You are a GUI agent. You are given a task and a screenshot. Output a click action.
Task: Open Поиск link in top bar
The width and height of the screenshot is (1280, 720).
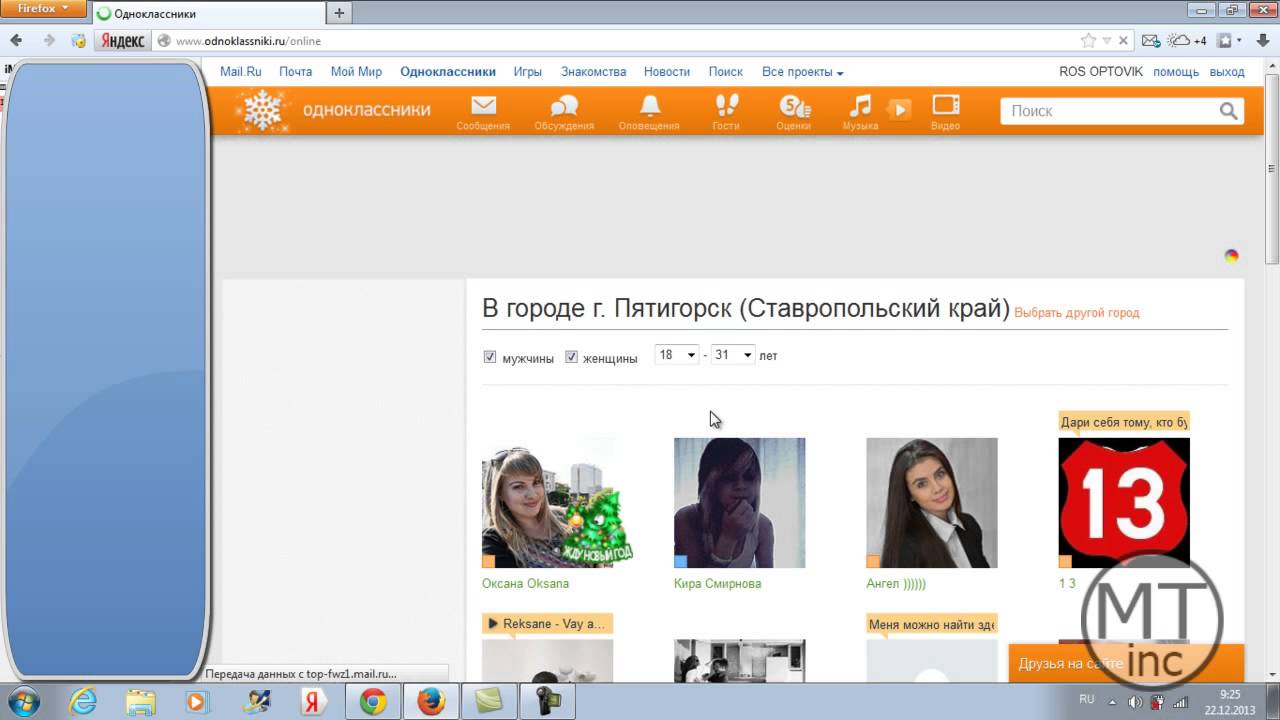pyautogui.click(x=726, y=72)
